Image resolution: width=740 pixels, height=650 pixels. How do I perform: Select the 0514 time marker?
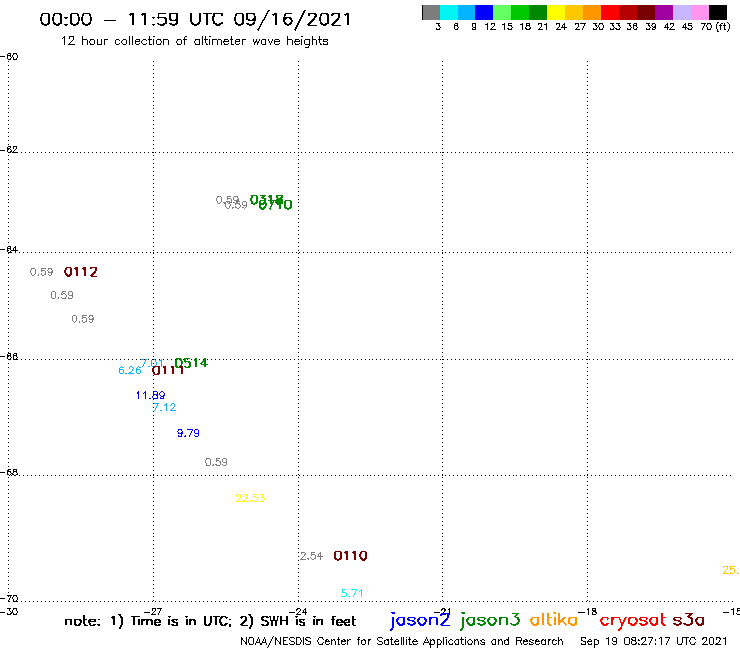pyautogui.click(x=191, y=363)
